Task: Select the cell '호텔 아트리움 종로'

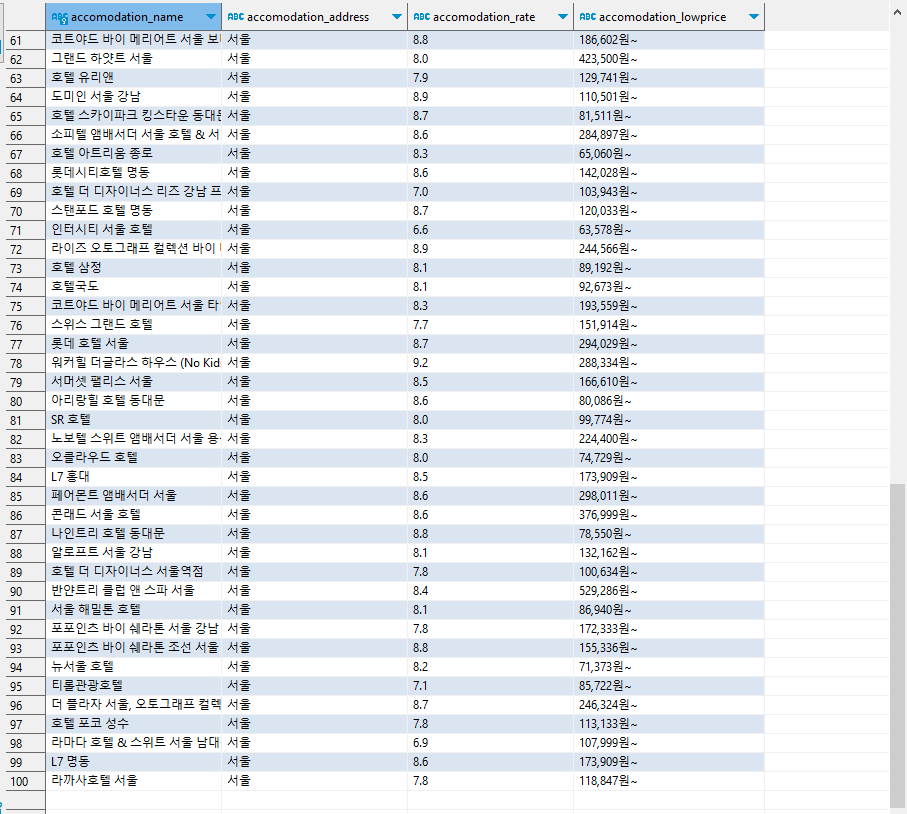Action: [134, 153]
